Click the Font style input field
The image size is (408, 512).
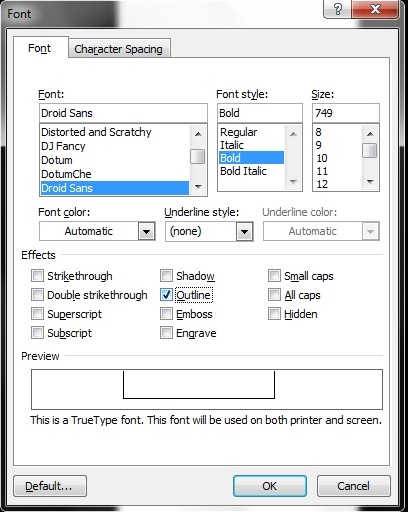260,113
